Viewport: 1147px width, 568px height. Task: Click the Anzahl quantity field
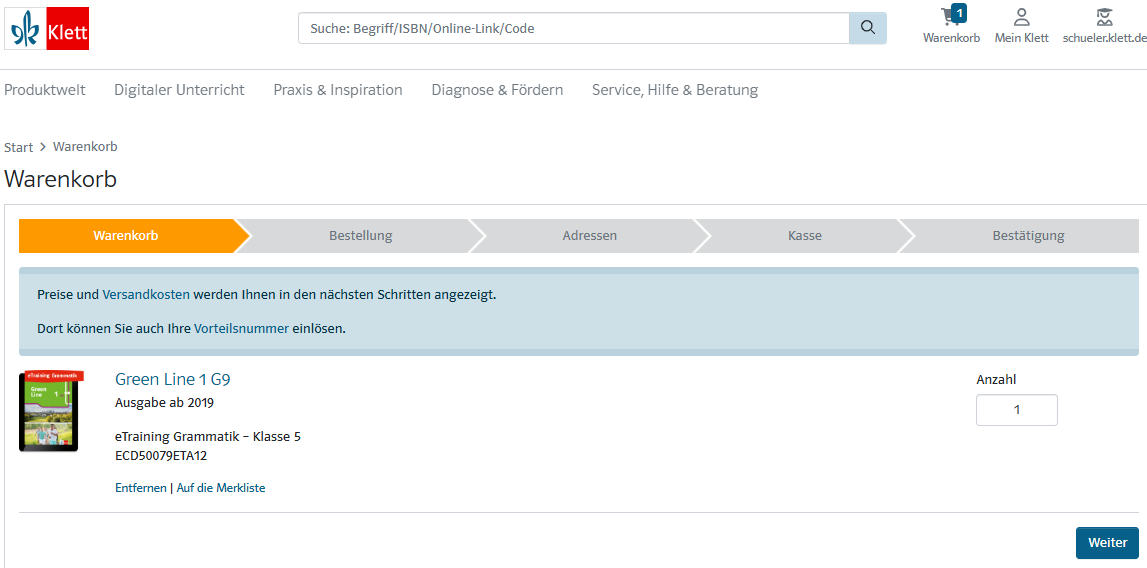coord(1017,410)
